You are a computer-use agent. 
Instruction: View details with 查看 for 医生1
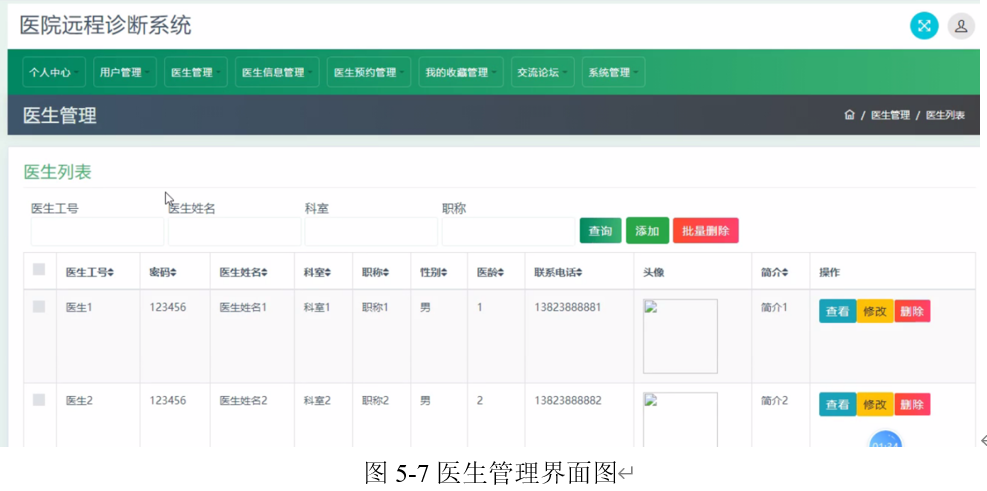point(837,311)
